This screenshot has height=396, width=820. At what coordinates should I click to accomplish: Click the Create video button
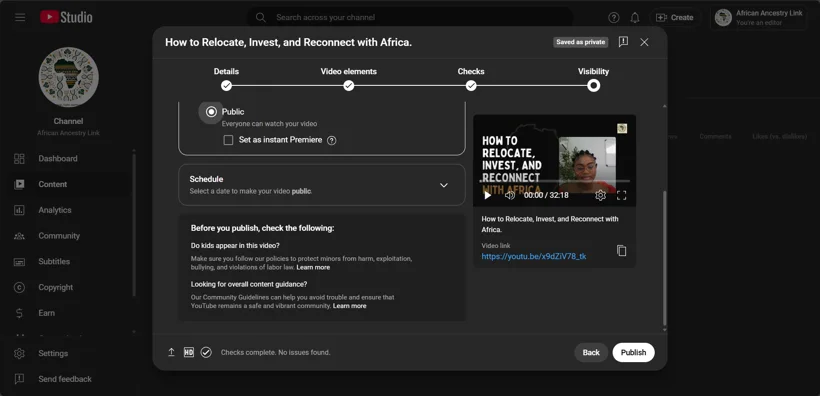click(x=675, y=17)
